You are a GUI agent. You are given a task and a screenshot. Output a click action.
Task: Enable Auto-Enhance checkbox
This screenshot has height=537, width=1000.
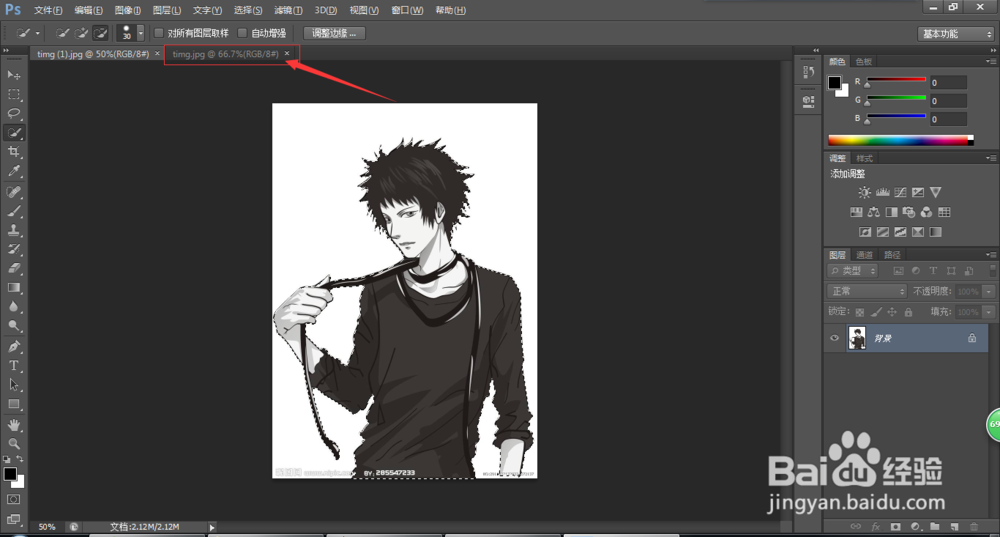click(242, 33)
